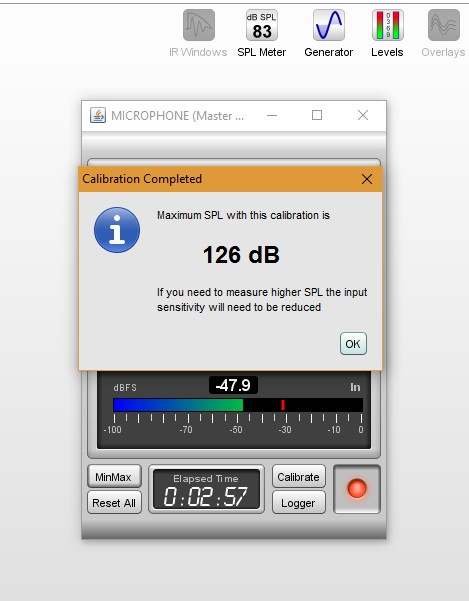Maximize the MICROPHONE window
This screenshot has width=469, height=601.
(317, 115)
